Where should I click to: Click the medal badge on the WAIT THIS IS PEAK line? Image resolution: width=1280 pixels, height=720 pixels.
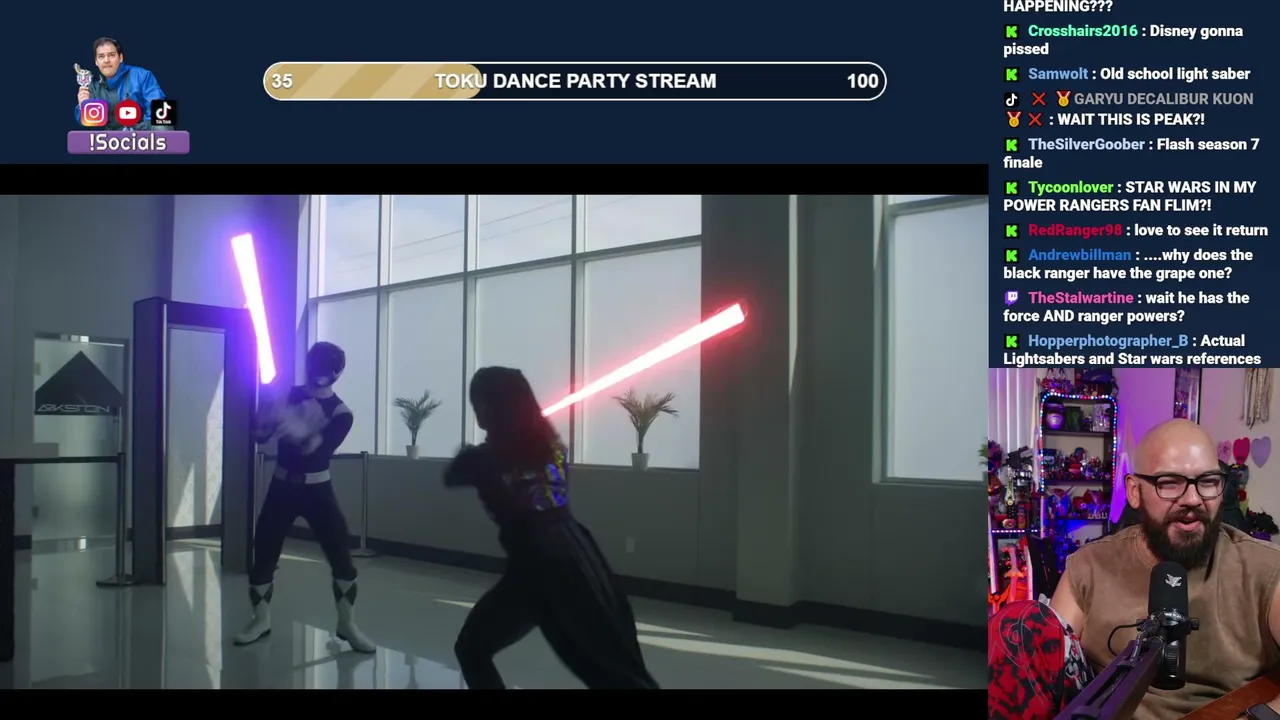click(x=1013, y=119)
